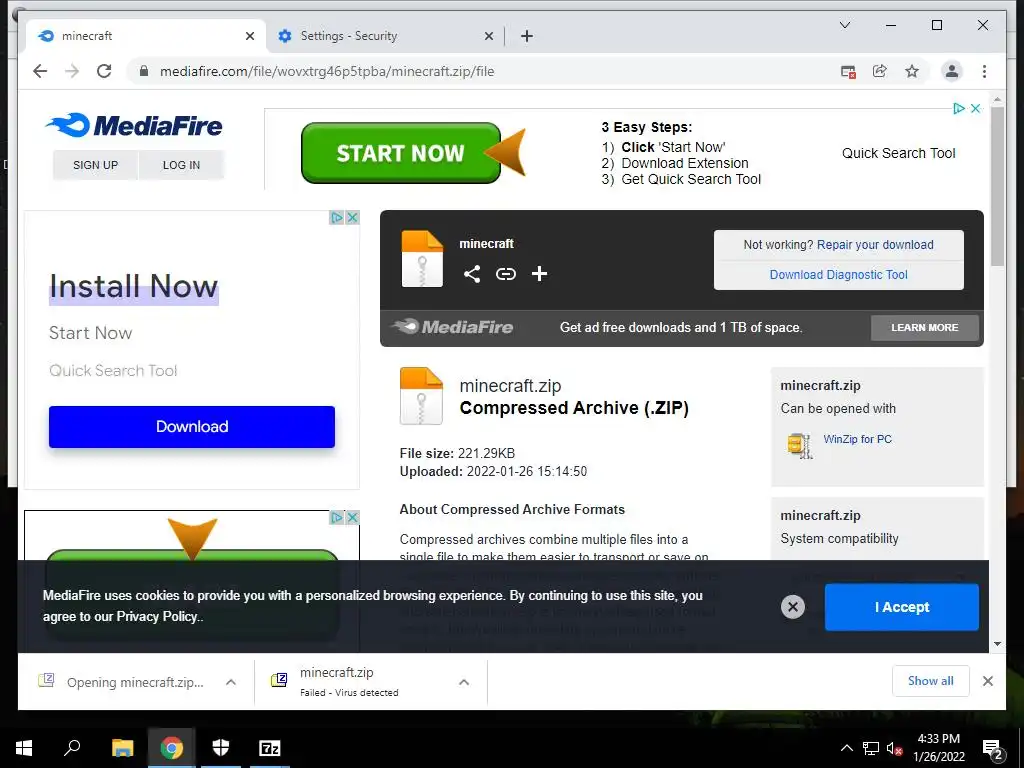This screenshot has height=768, width=1024.
Task: Close the Install Now ad
Action: click(352, 217)
